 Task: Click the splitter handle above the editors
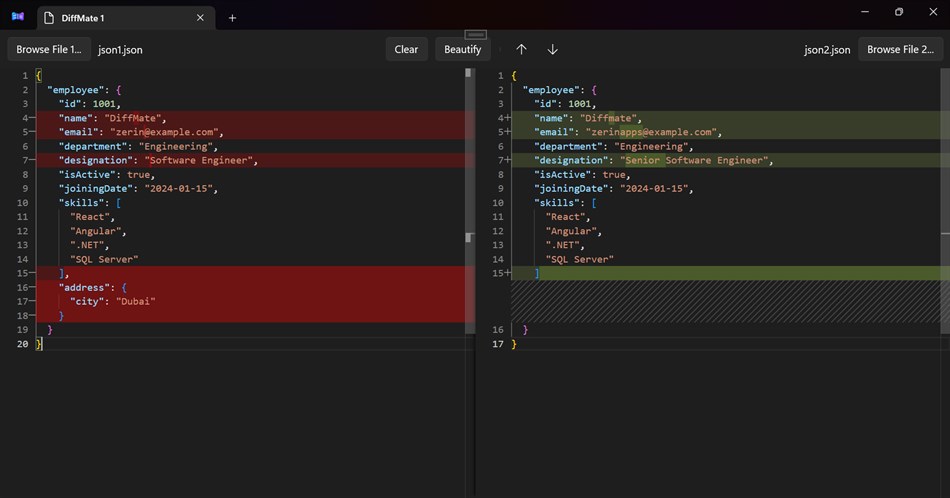[476, 35]
